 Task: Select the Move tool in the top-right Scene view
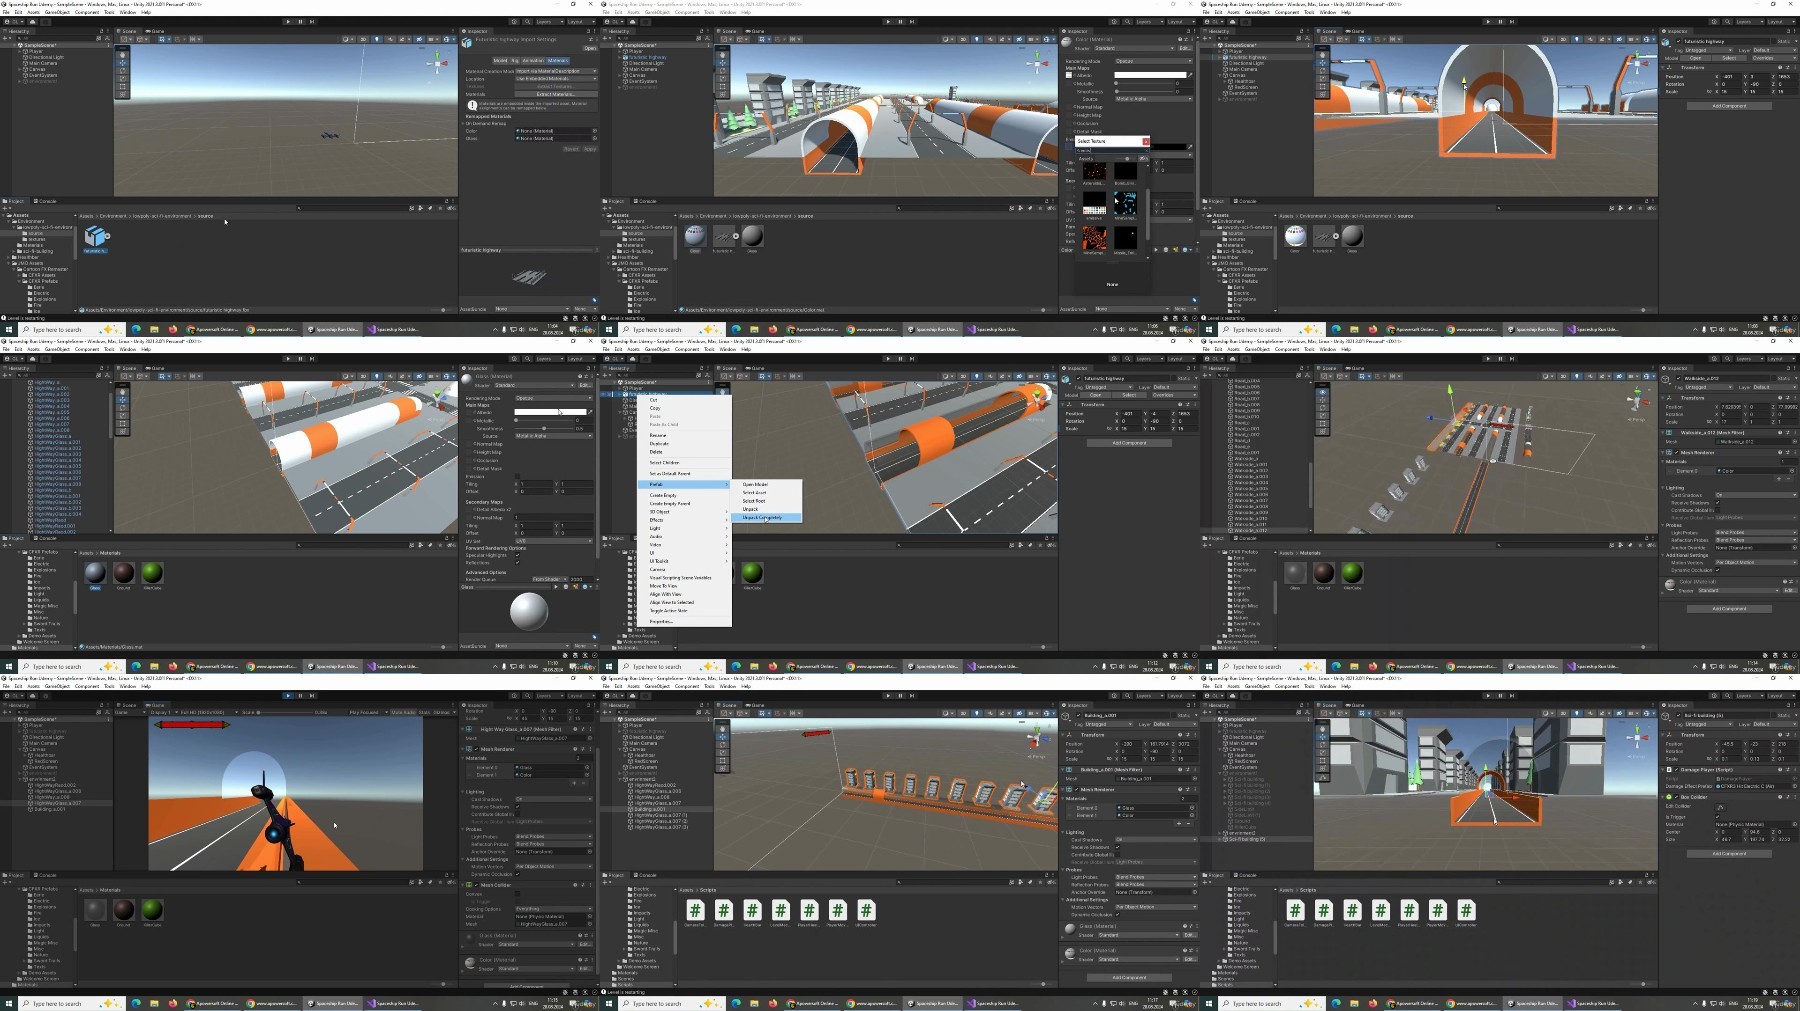(x=1323, y=62)
